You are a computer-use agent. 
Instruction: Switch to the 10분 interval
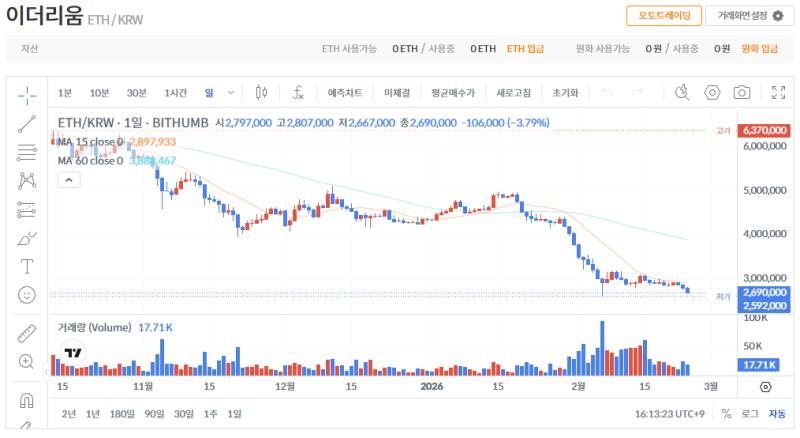[x=99, y=93]
